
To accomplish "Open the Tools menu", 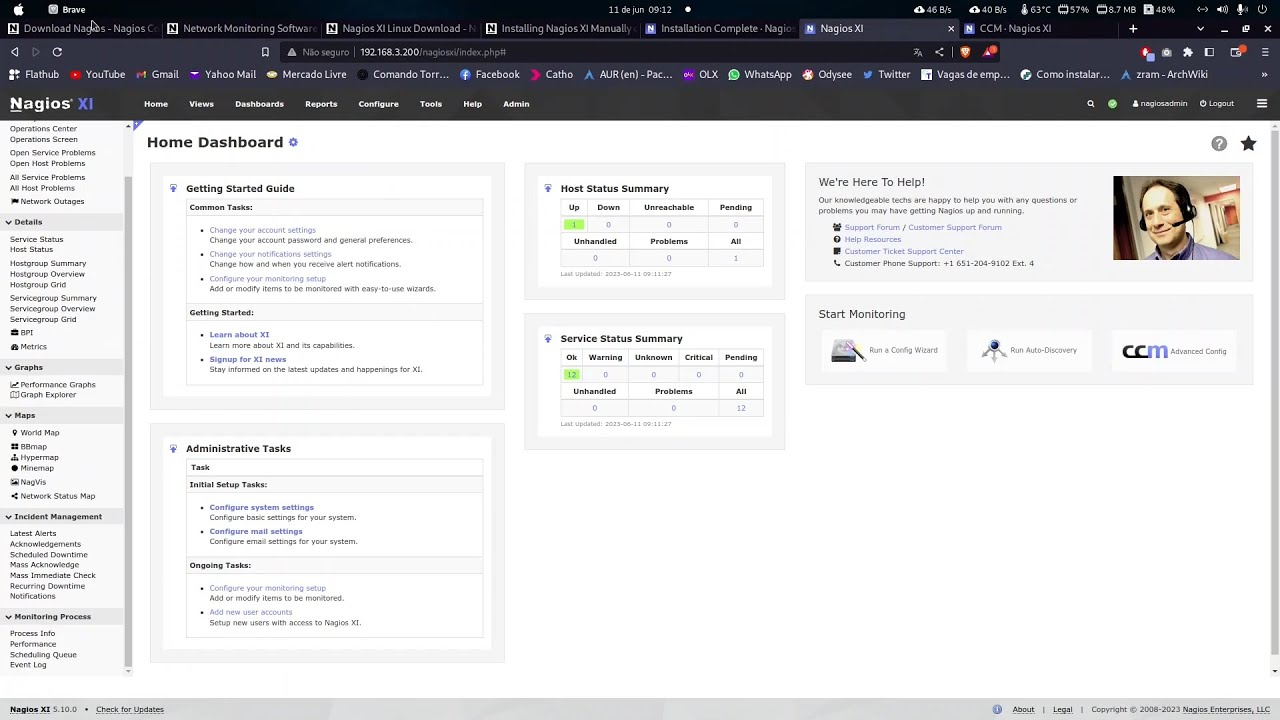I will (x=431, y=104).
